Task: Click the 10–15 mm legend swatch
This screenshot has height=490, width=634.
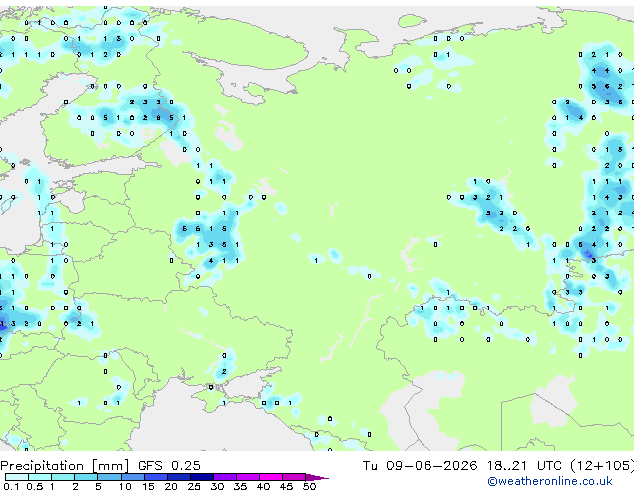Action: coord(132,477)
